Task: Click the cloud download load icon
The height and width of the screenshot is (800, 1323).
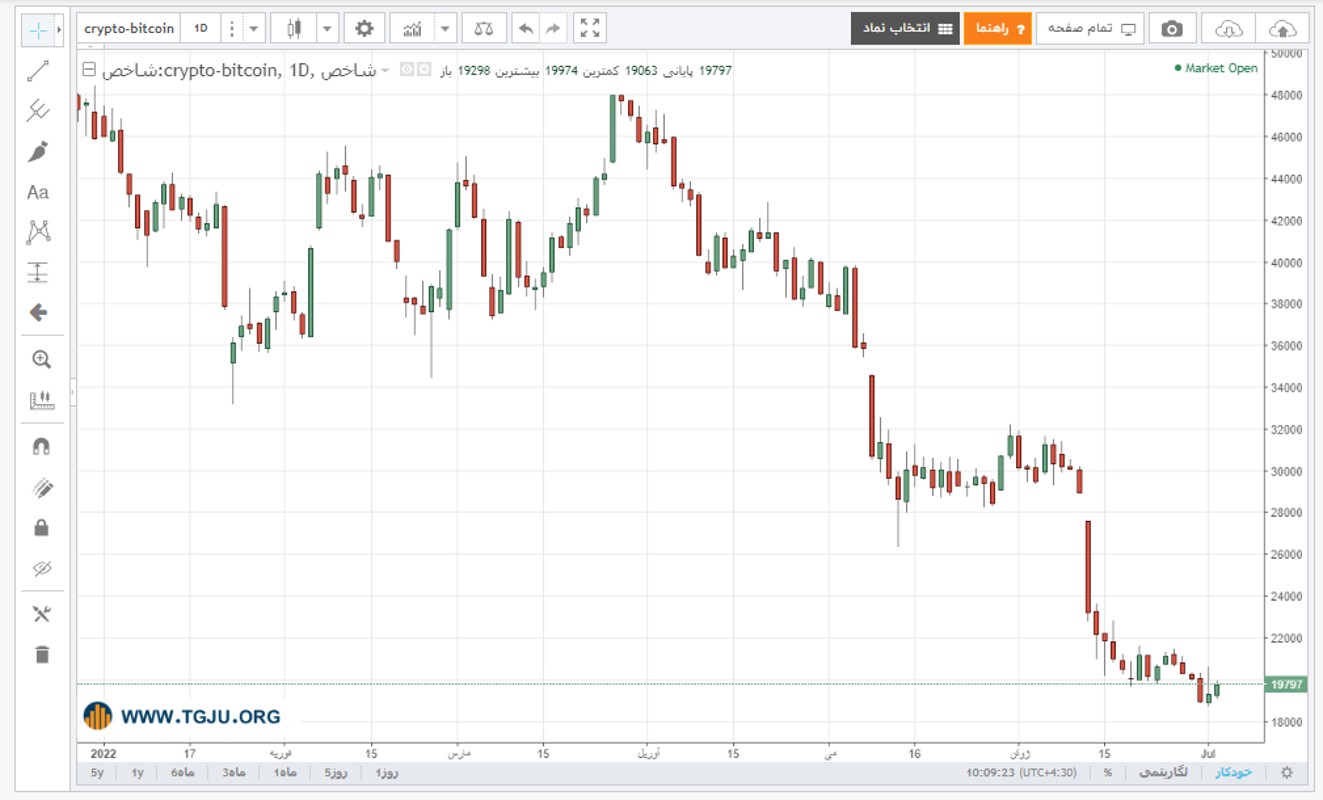Action: [x=1228, y=28]
